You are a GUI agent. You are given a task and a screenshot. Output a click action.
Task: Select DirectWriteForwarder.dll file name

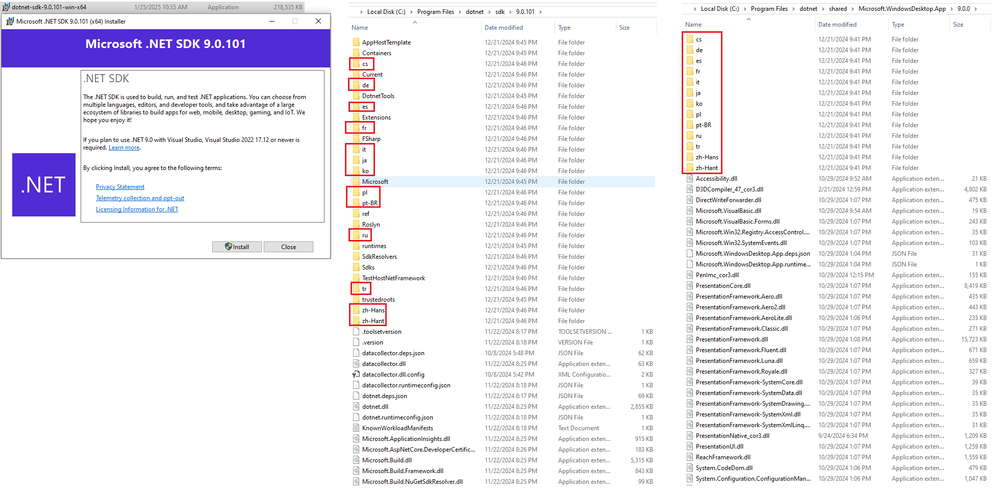pyautogui.click(x=730, y=200)
